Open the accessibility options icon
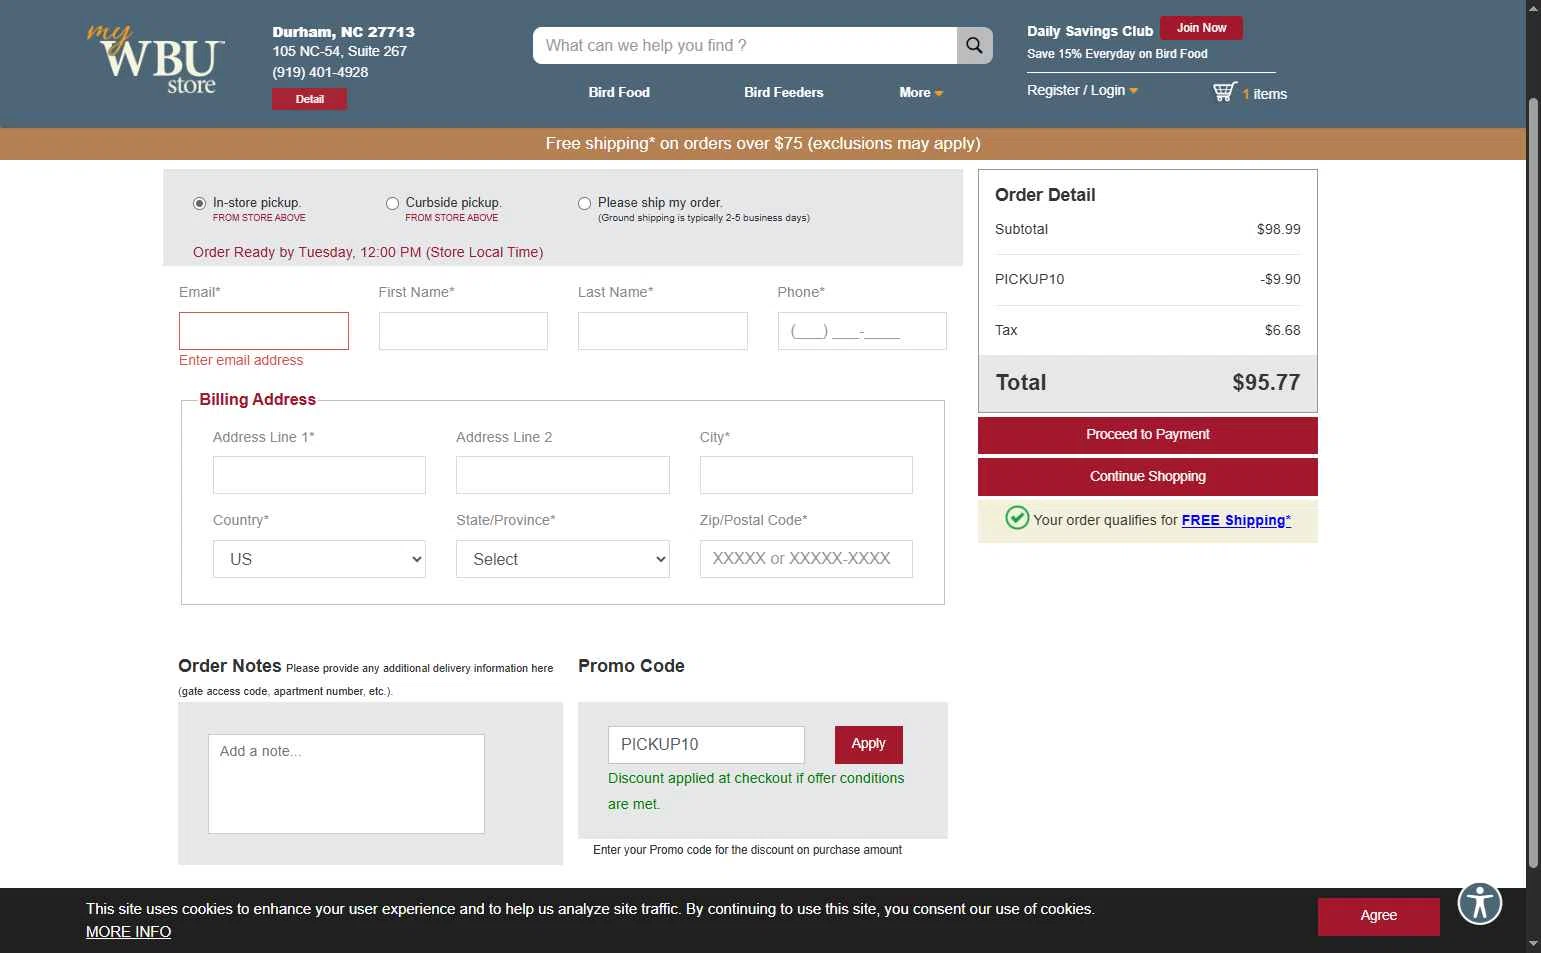1541x953 pixels. [1480, 903]
